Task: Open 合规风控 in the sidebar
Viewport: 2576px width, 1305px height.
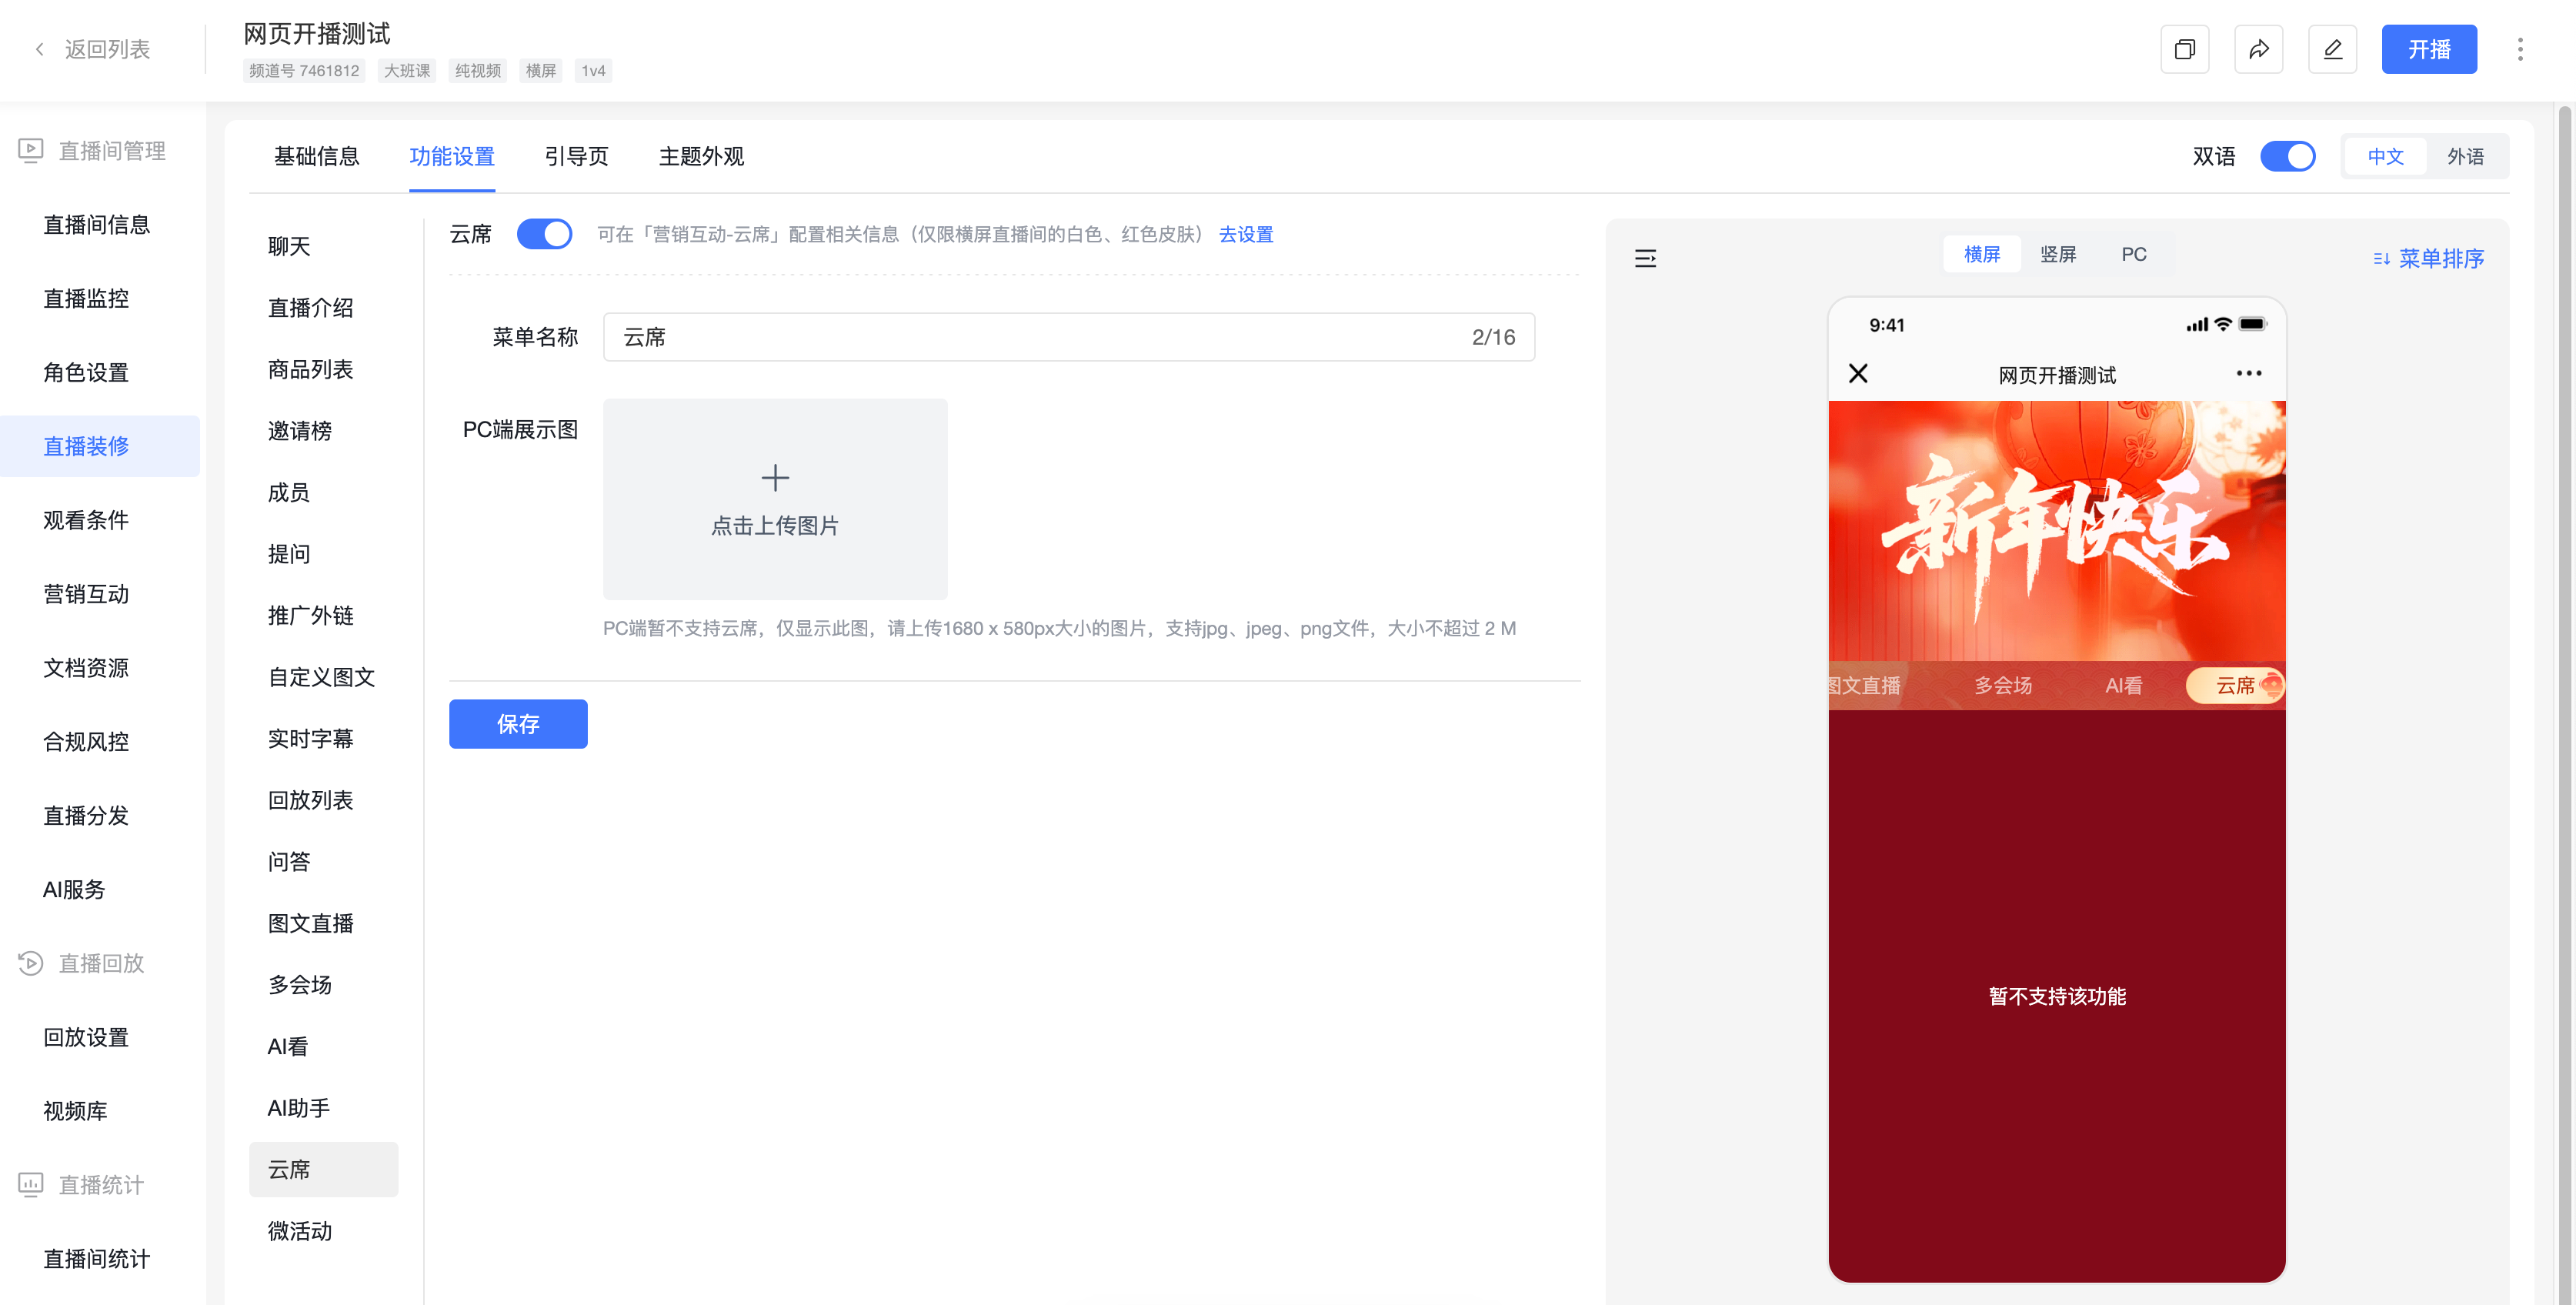Action: (x=86, y=742)
